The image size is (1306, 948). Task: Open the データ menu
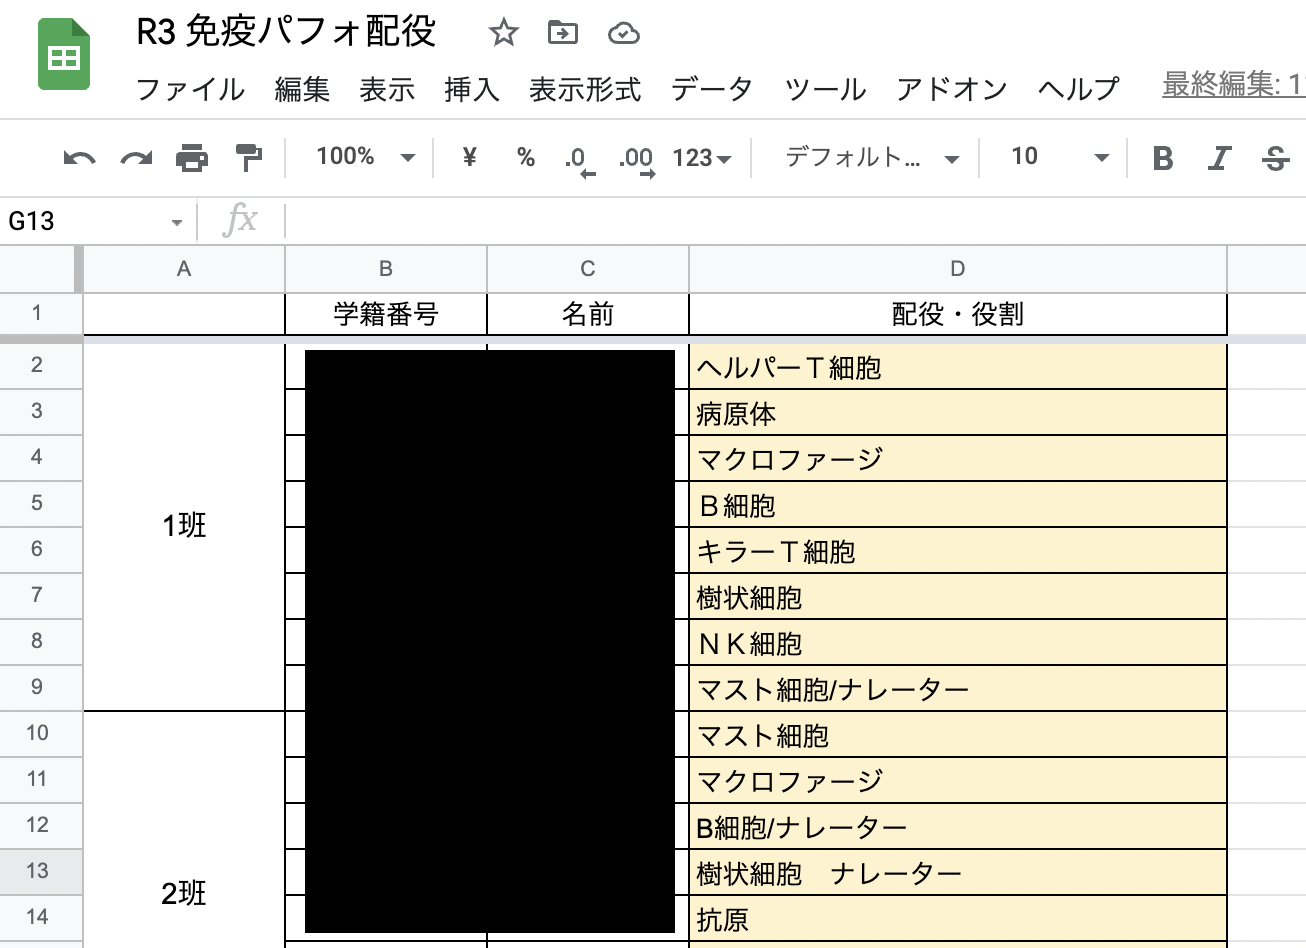tap(711, 89)
